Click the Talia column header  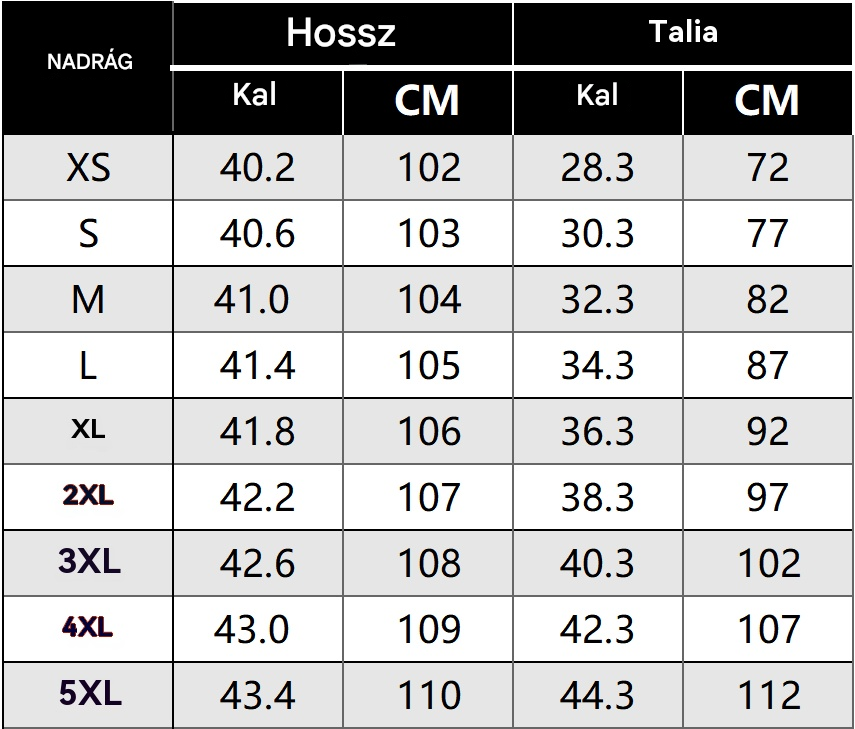click(683, 32)
